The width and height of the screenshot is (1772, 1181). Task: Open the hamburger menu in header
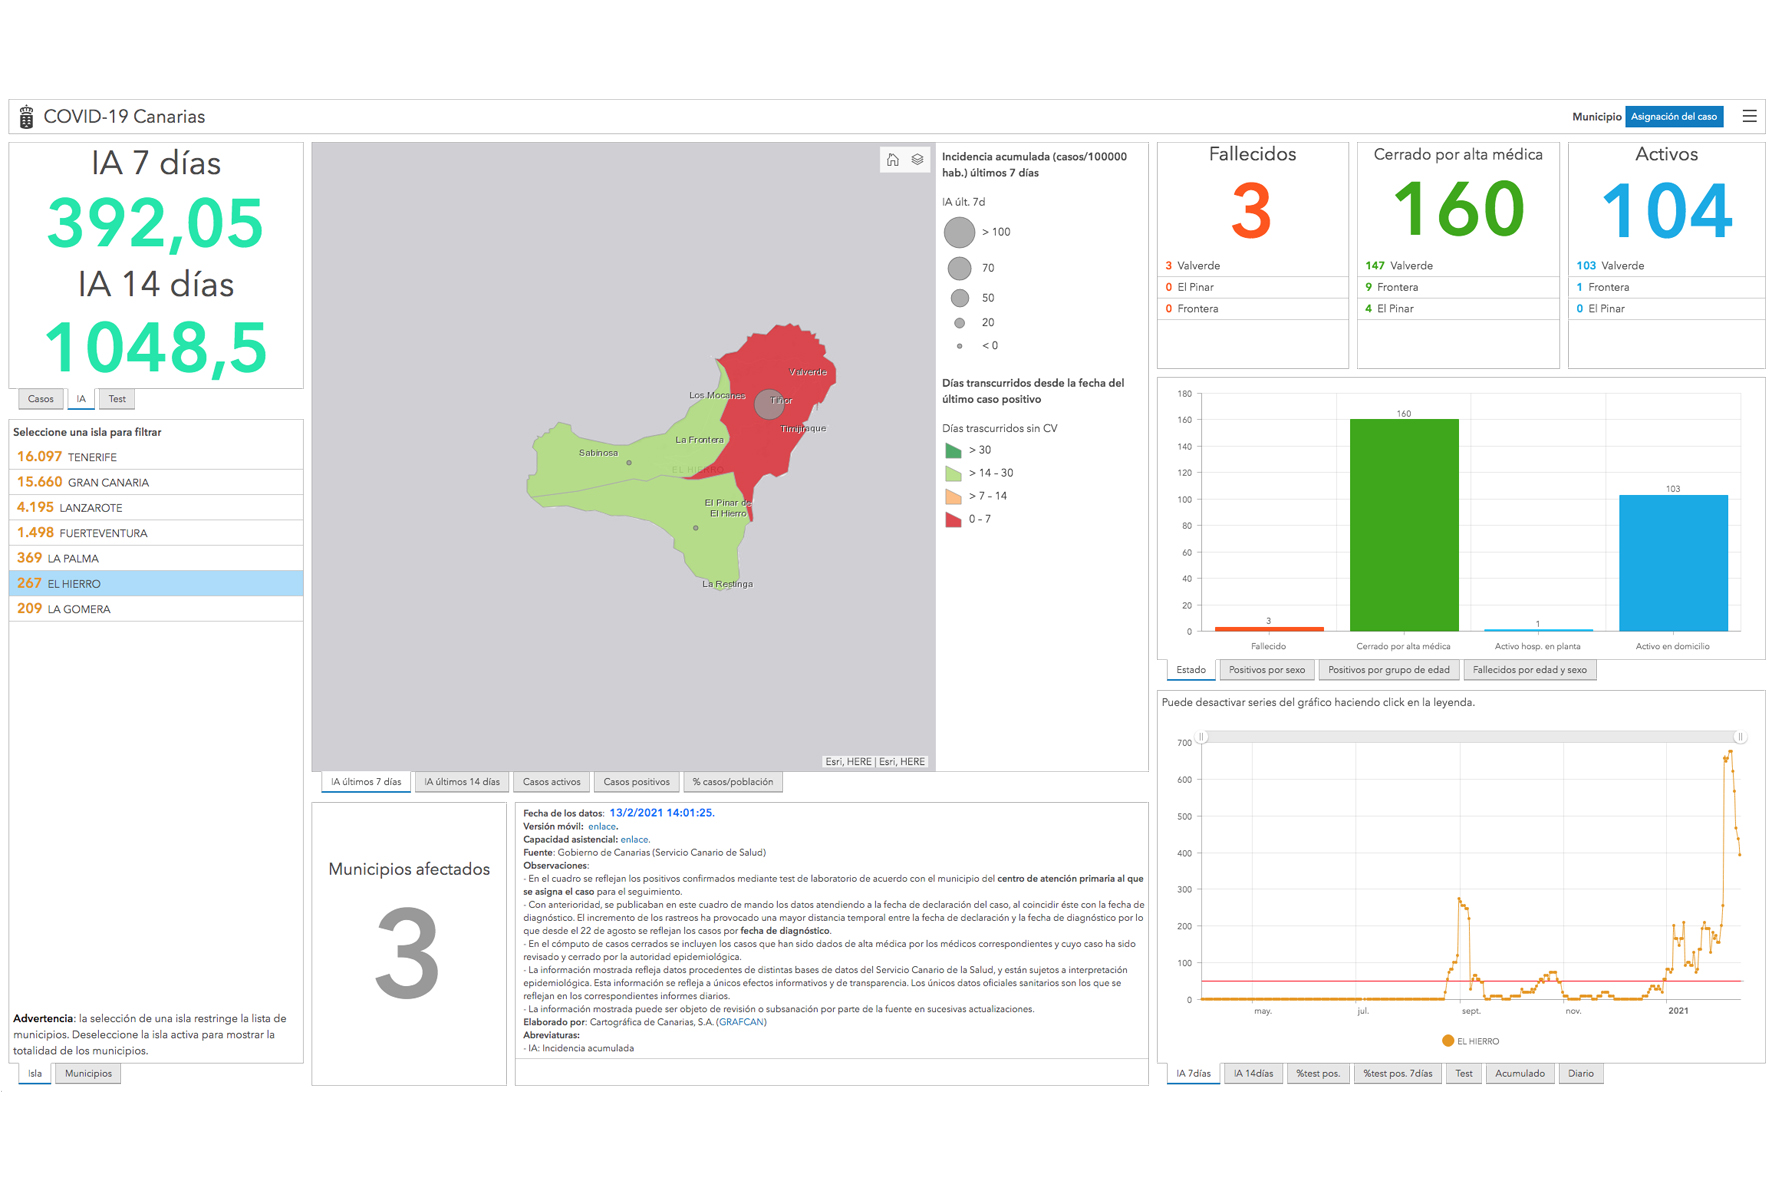tap(1748, 117)
